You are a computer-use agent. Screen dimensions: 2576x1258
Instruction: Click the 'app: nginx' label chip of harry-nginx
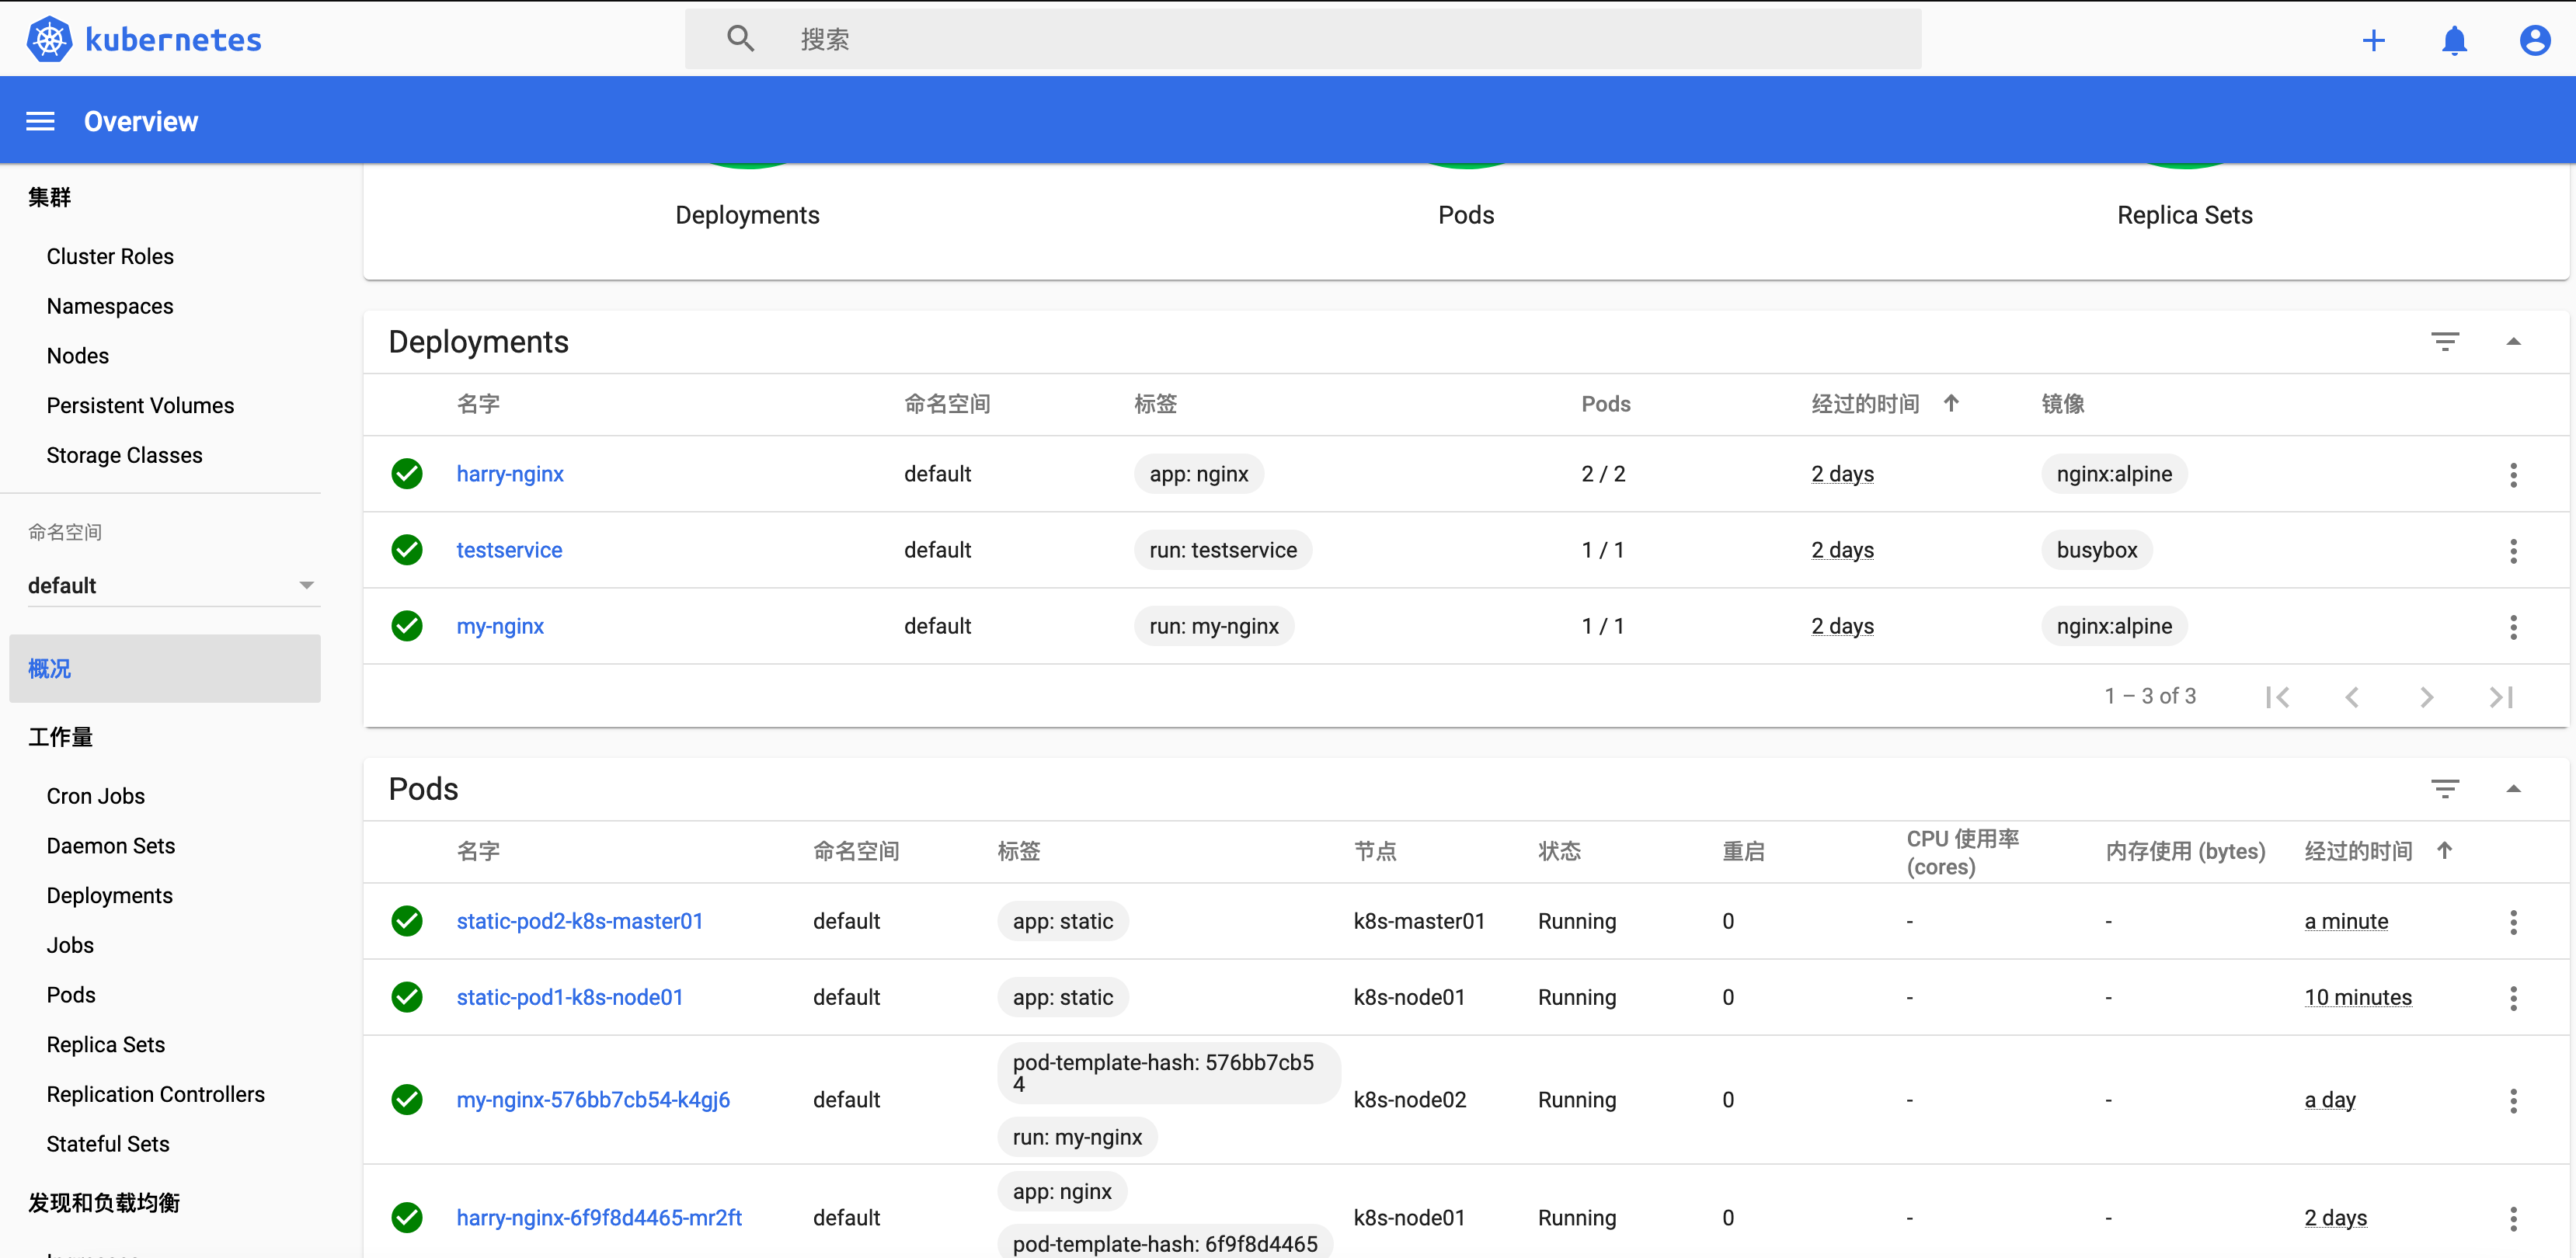click(x=1199, y=474)
